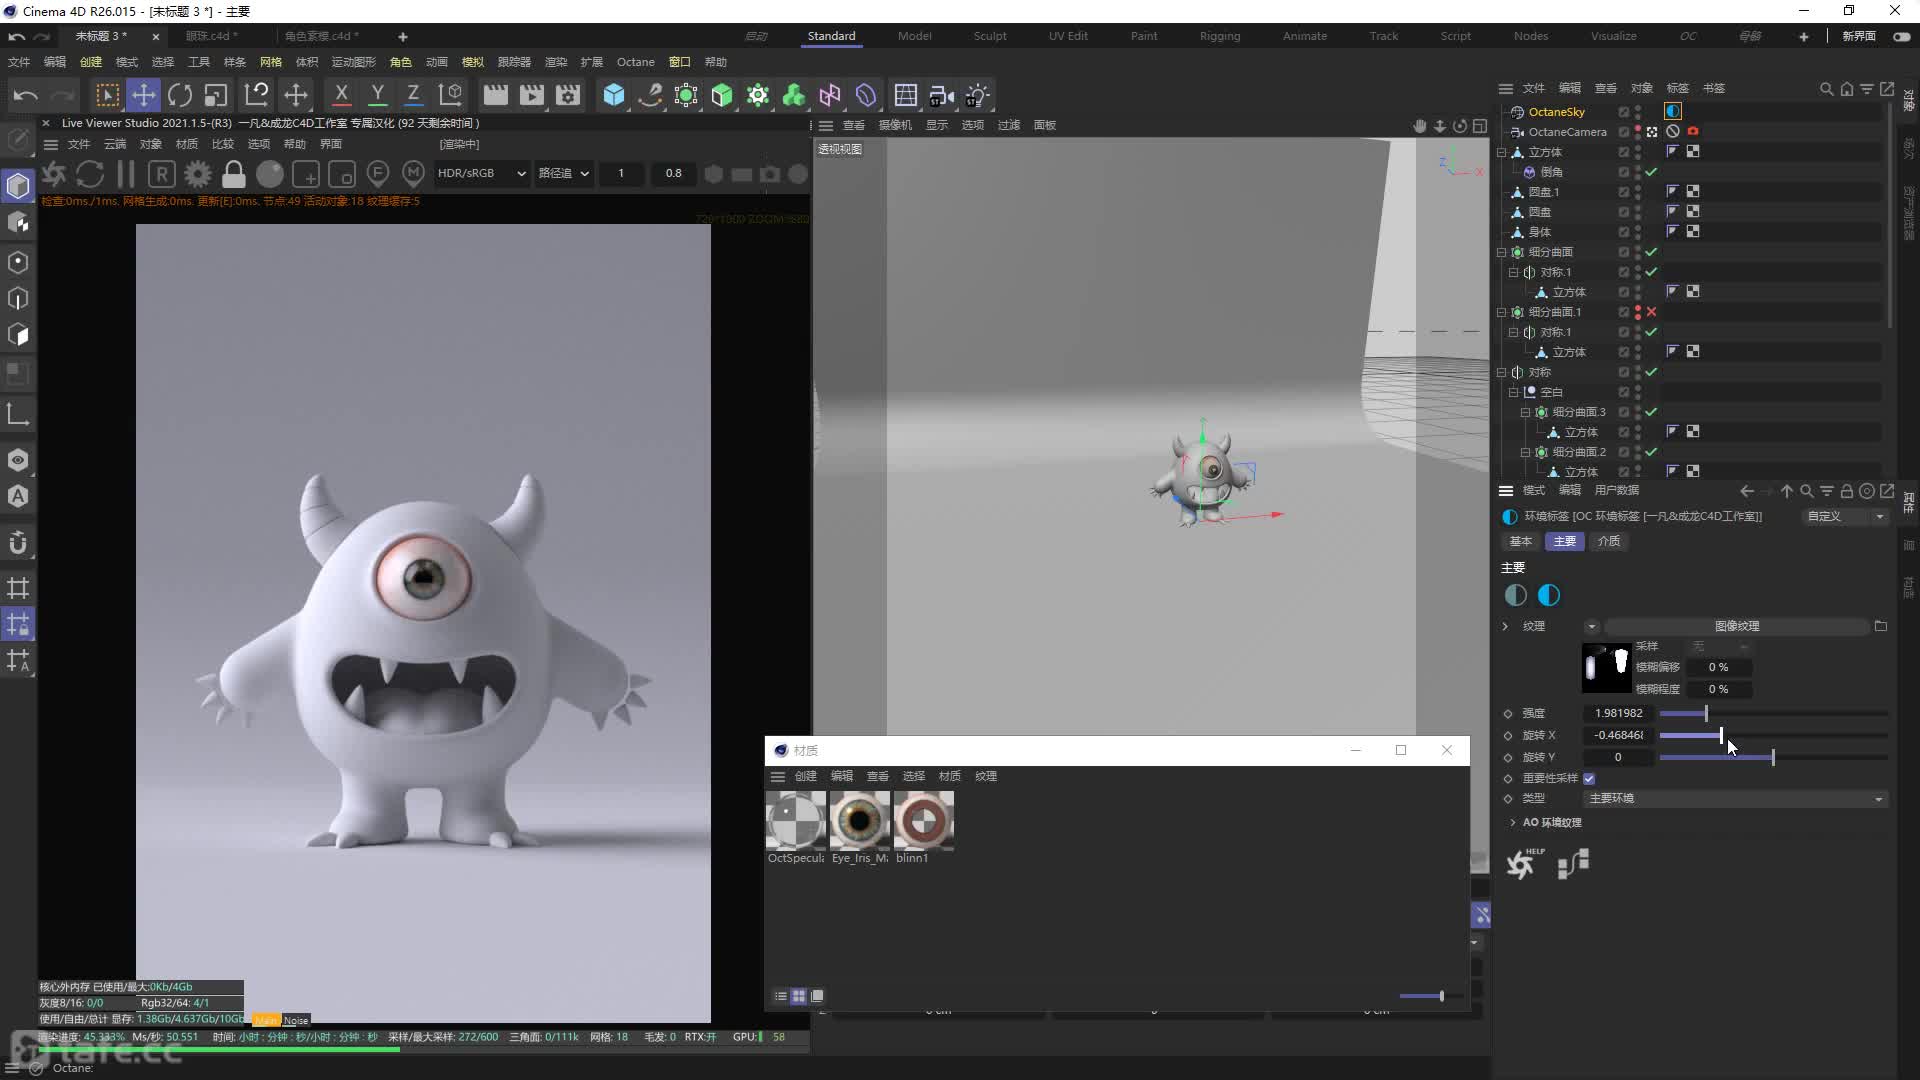Click the Live Viewer render region R icon
Viewport: 1920px width, 1080px height.
(162, 174)
